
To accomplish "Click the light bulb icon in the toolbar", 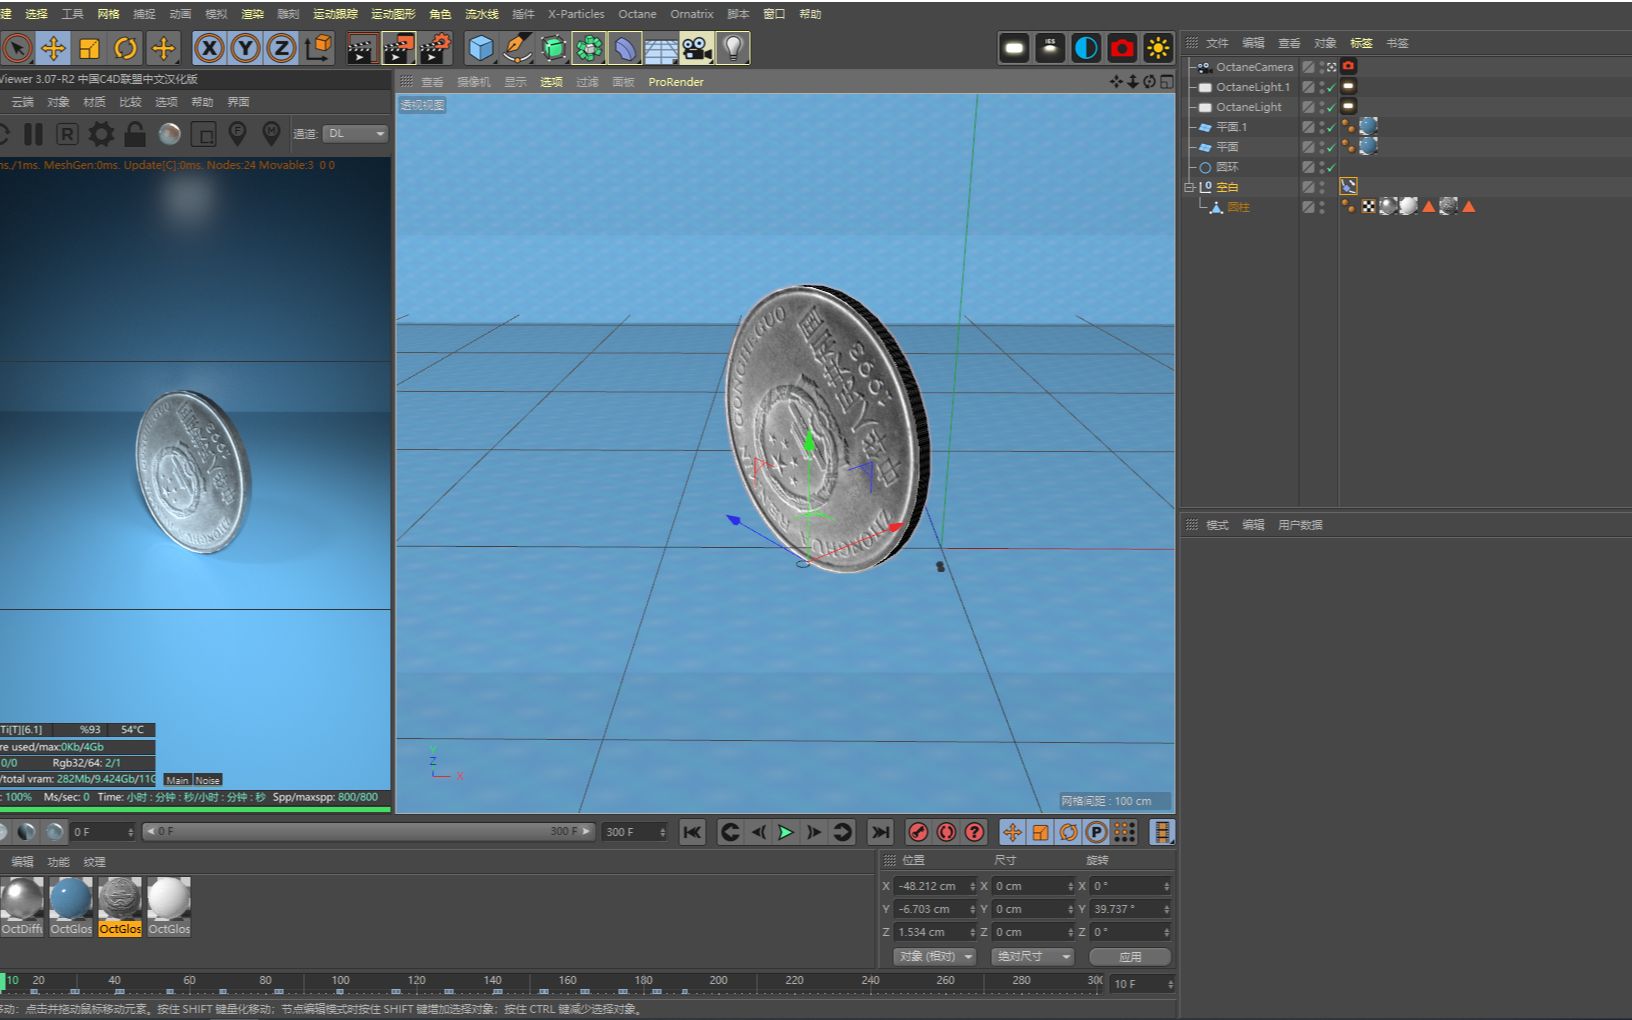I will tap(733, 47).
